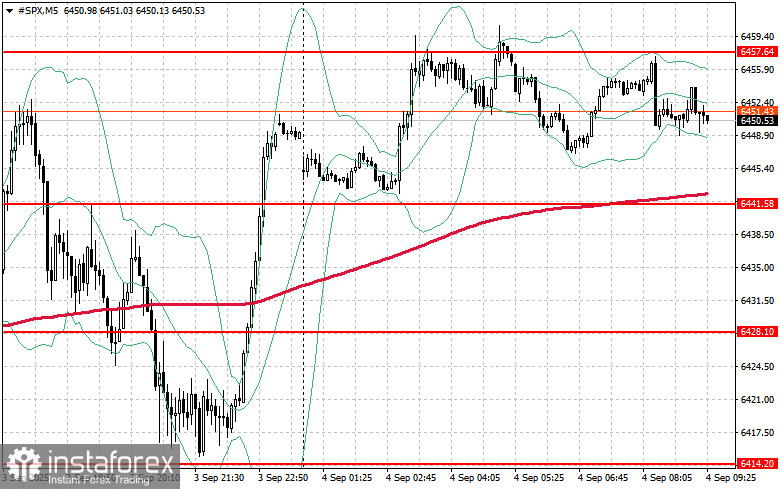This screenshot has width=781, height=489.
Task: Click the 6448.90 price scale label
Action: click(x=758, y=135)
